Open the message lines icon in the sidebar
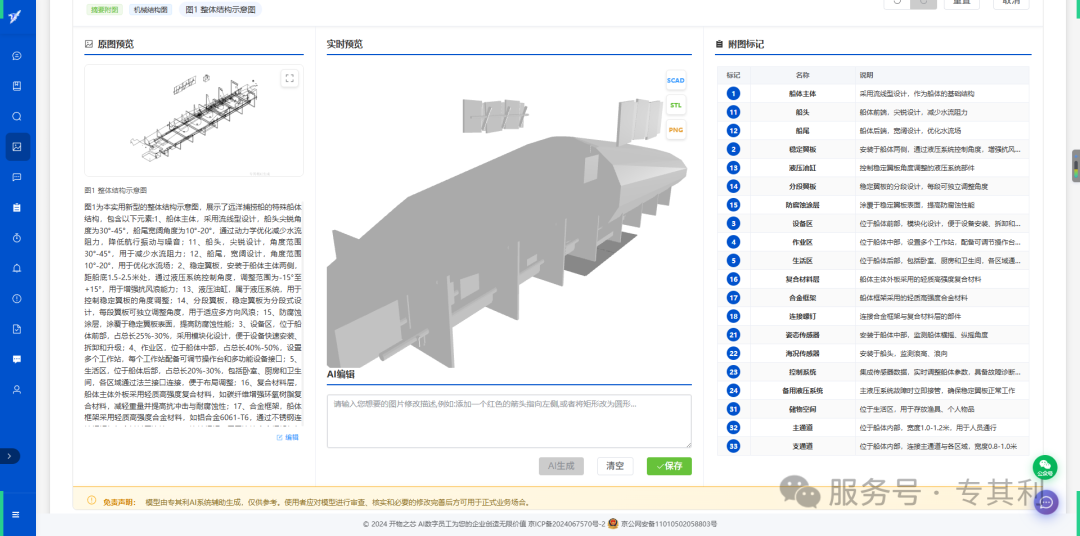This screenshot has width=1080, height=536. pyautogui.click(x=17, y=177)
